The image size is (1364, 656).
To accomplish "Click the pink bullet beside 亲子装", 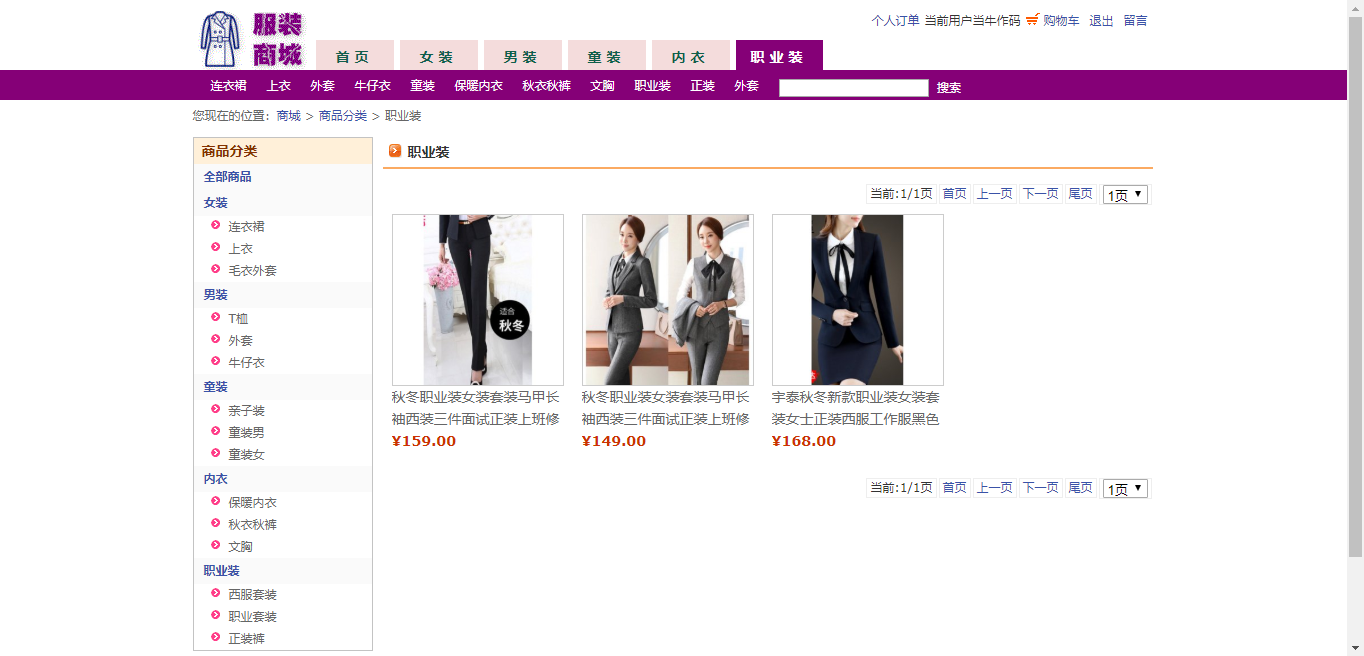I will pyautogui.click(x=216, y=409).
